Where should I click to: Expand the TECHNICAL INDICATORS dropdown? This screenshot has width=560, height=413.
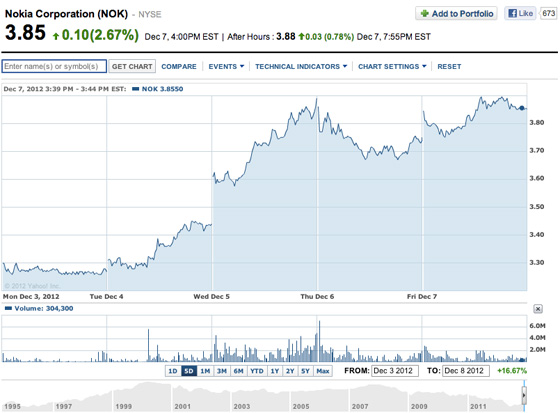click(x=301, y=66)
